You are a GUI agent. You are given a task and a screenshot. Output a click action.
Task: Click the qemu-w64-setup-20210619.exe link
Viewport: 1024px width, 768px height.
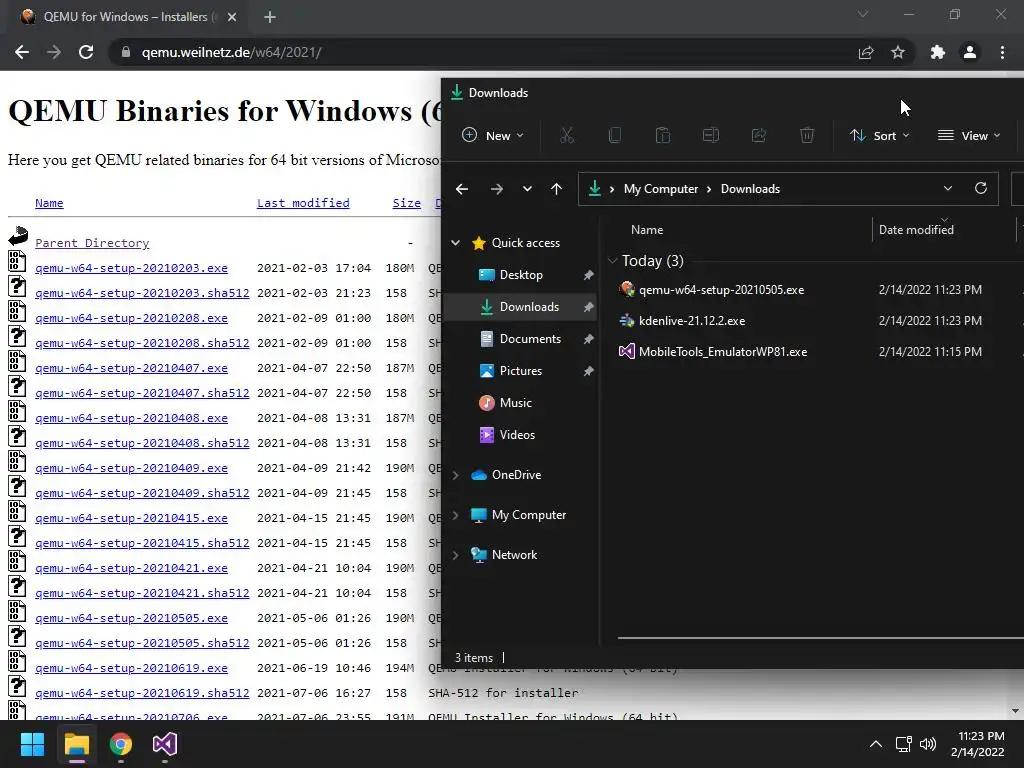[x=131, y=668]
